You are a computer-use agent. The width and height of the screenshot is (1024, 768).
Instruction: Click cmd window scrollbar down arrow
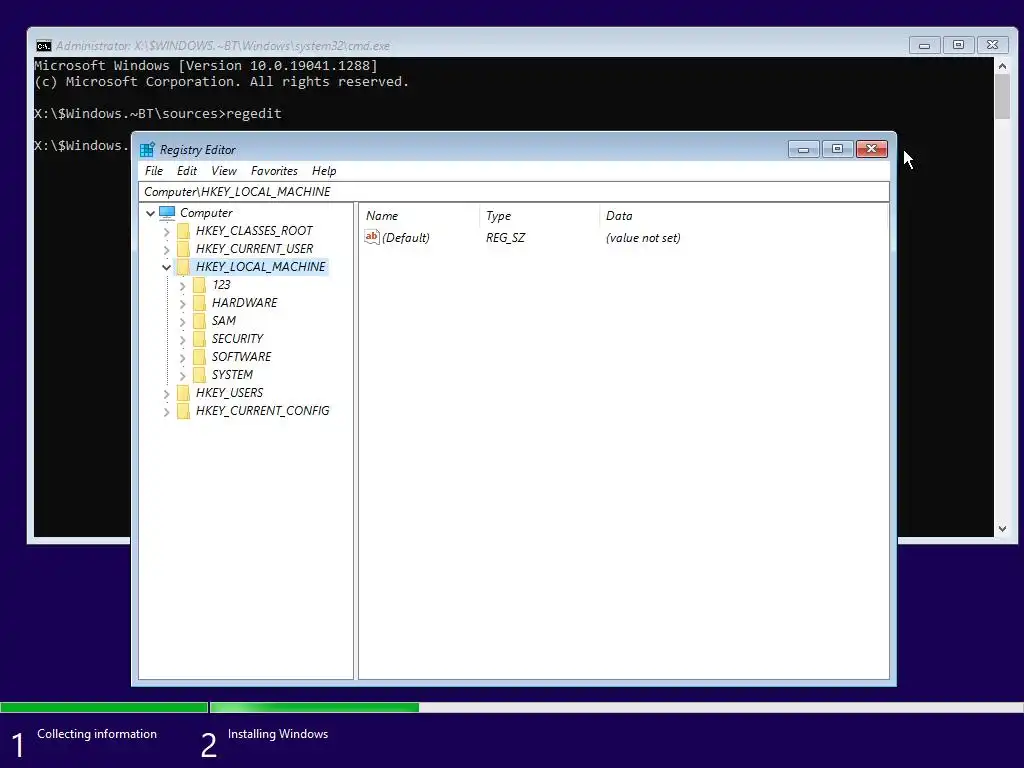coord(1002,529)
